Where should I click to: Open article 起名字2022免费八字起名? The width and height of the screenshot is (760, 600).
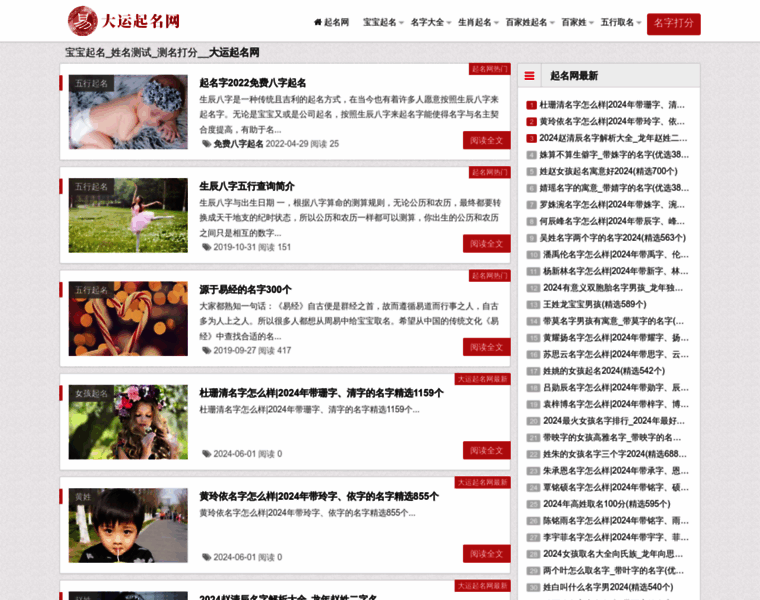coord(253,83)
